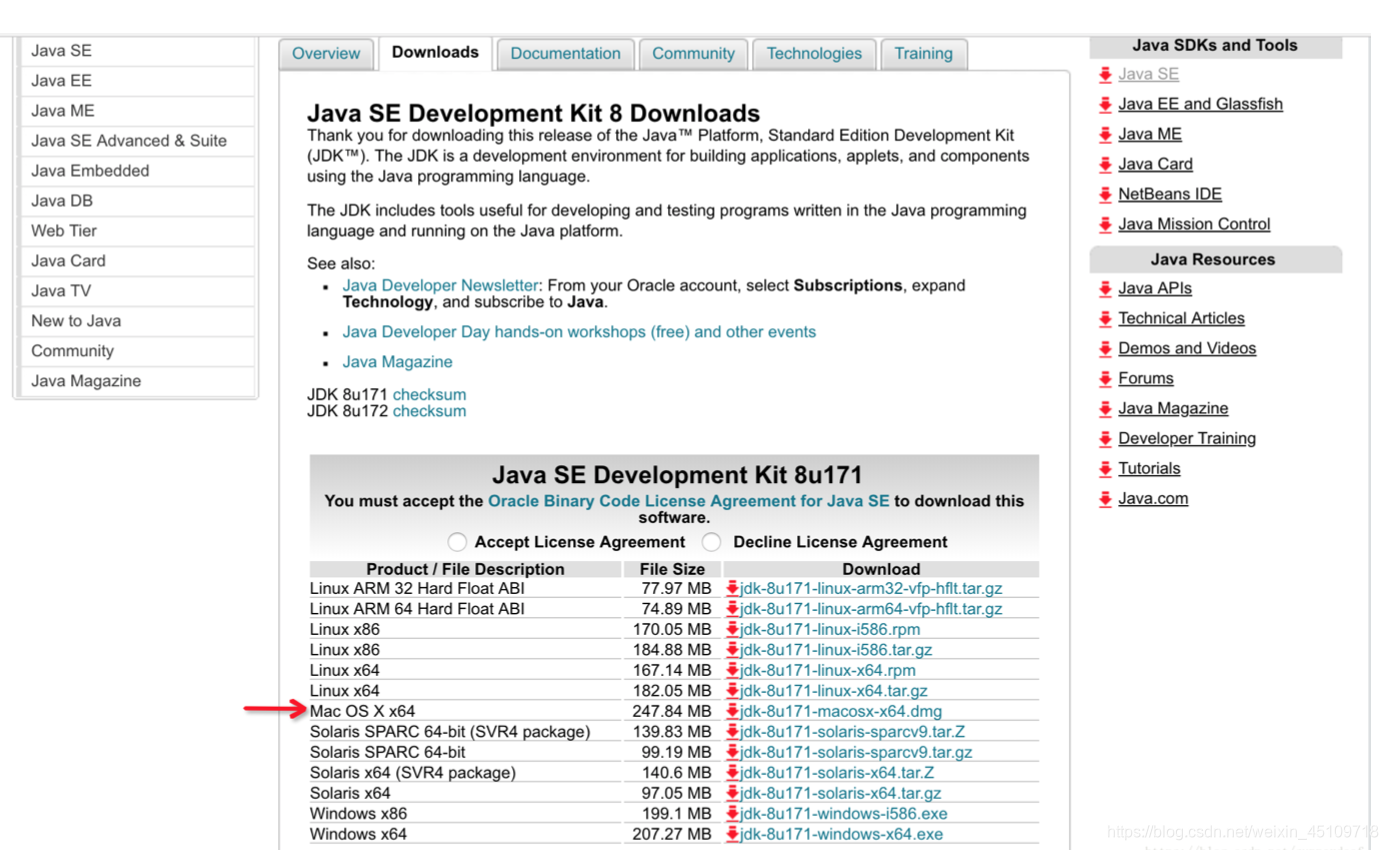This screenshot has height=850, width=1388.
Task: Open Java ME in left navigation
Action: pos(138,111)
